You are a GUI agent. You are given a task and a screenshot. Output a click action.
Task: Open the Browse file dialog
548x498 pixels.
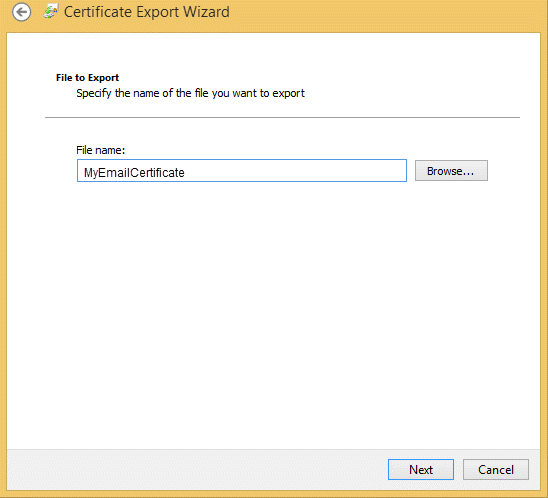point(451,171)
